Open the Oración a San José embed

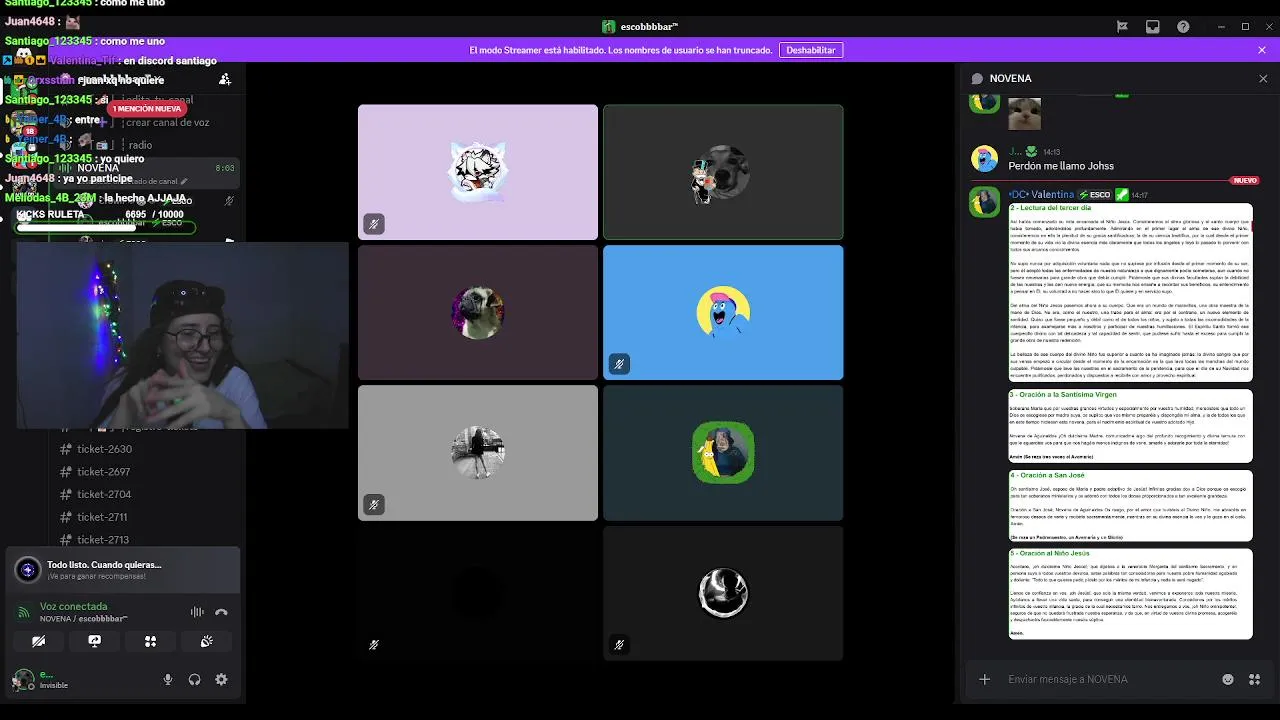pos(1130,506)
